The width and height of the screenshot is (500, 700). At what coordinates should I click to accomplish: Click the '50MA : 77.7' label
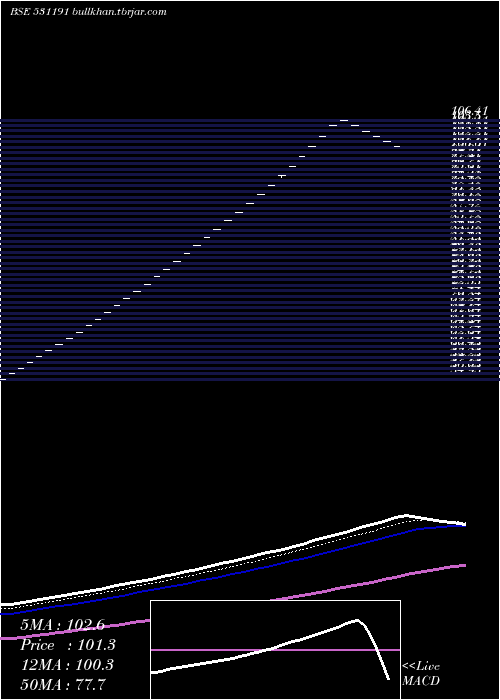[62, 684]
